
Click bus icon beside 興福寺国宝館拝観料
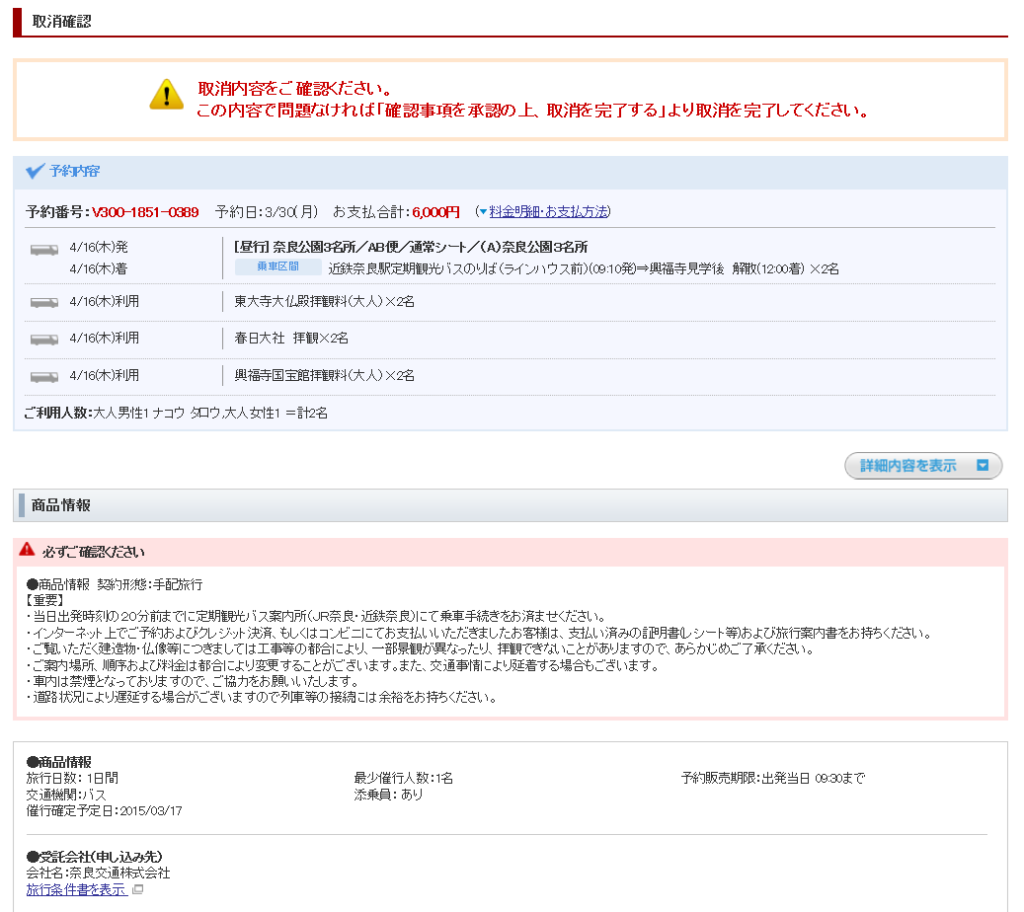(x=44, y=377)
